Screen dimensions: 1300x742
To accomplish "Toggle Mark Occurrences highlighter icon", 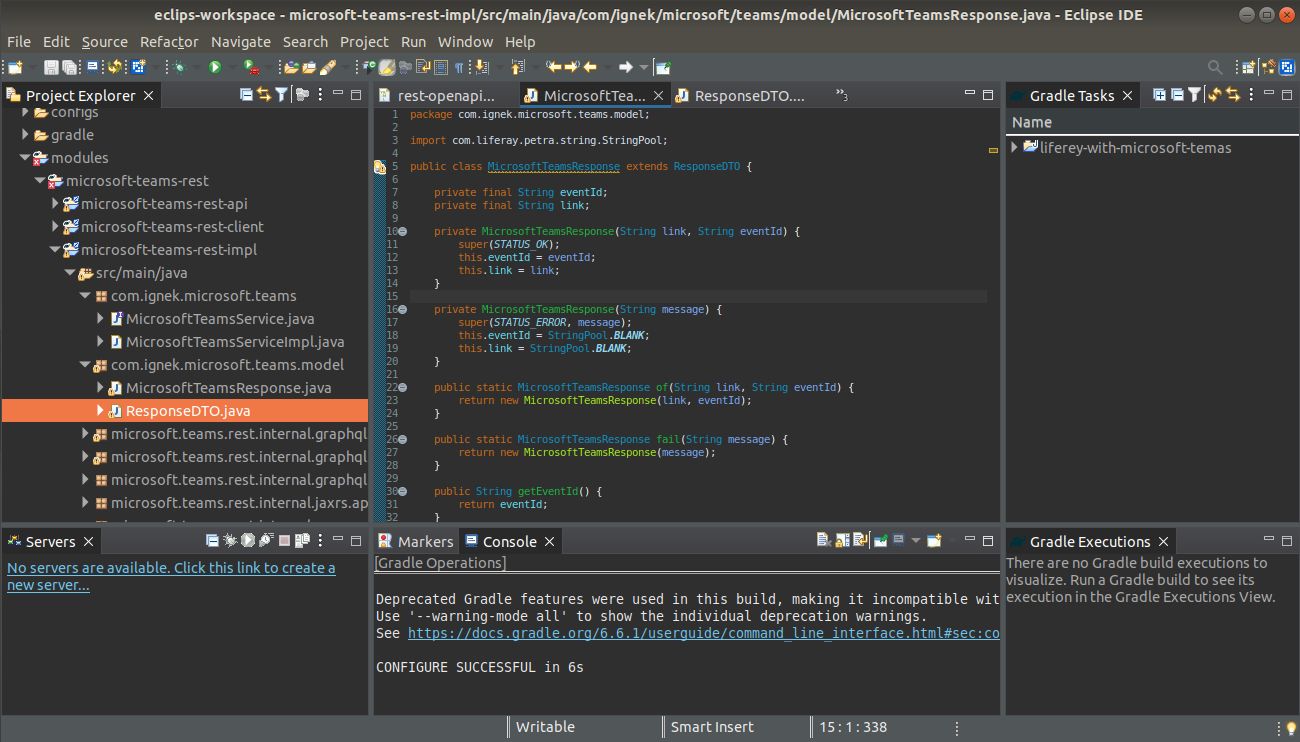I will click(x=387, y=67).
